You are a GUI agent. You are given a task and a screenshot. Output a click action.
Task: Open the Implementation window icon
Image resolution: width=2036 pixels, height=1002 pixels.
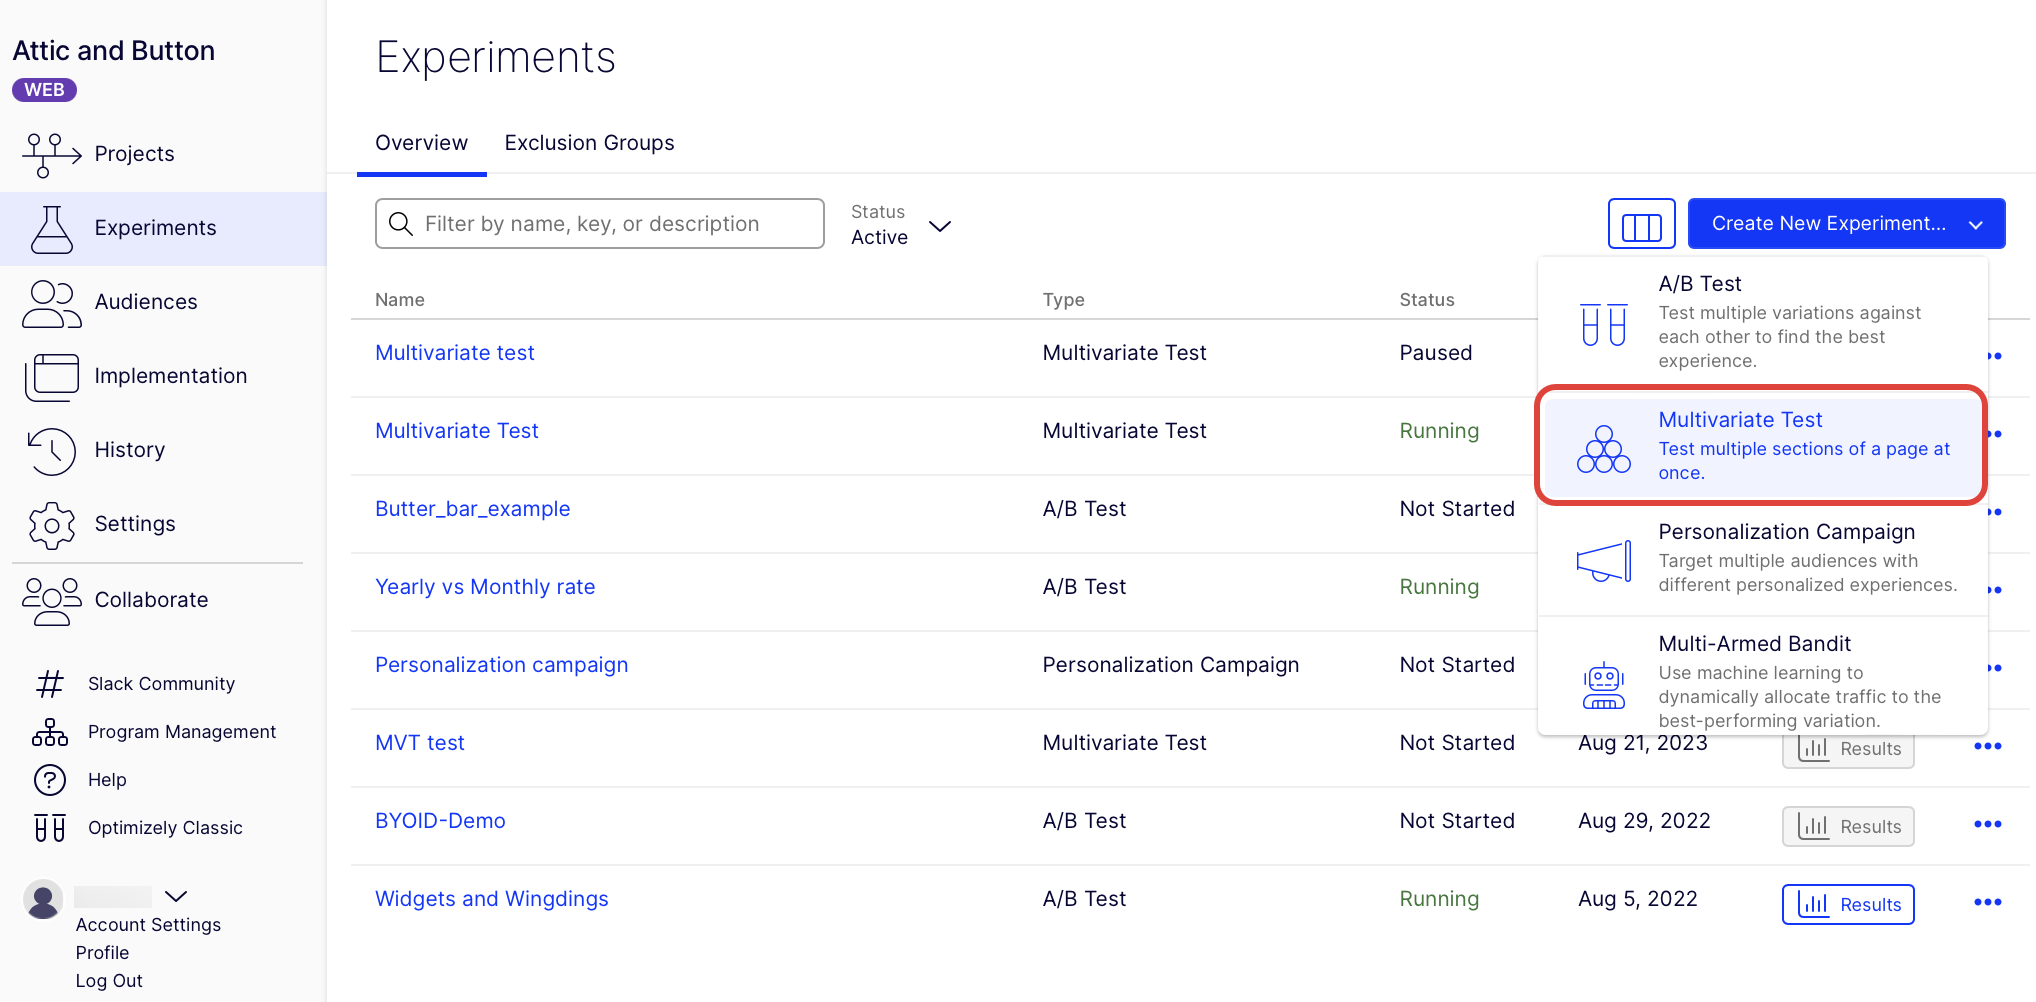tap(51, 377)
